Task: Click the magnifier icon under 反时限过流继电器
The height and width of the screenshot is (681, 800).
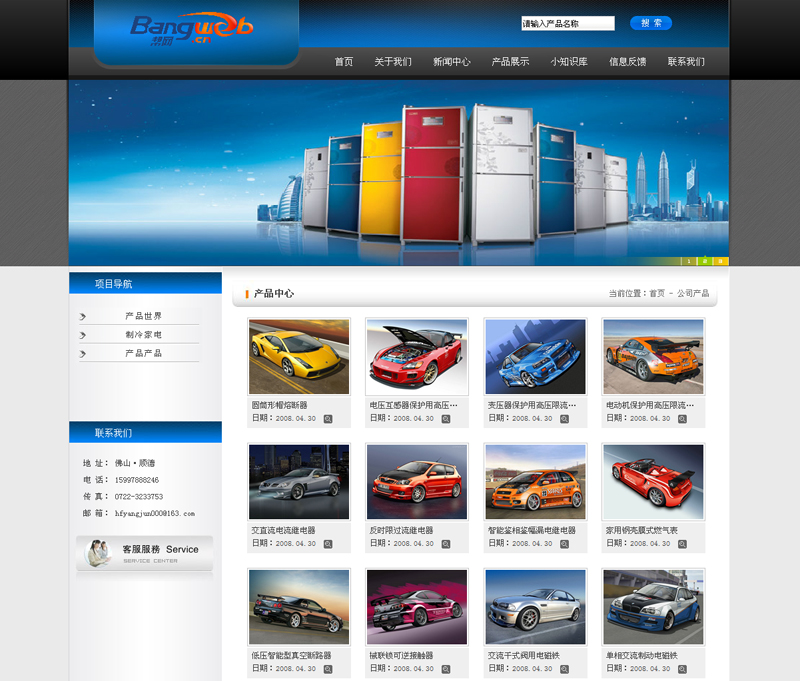Action: [446, 544]
